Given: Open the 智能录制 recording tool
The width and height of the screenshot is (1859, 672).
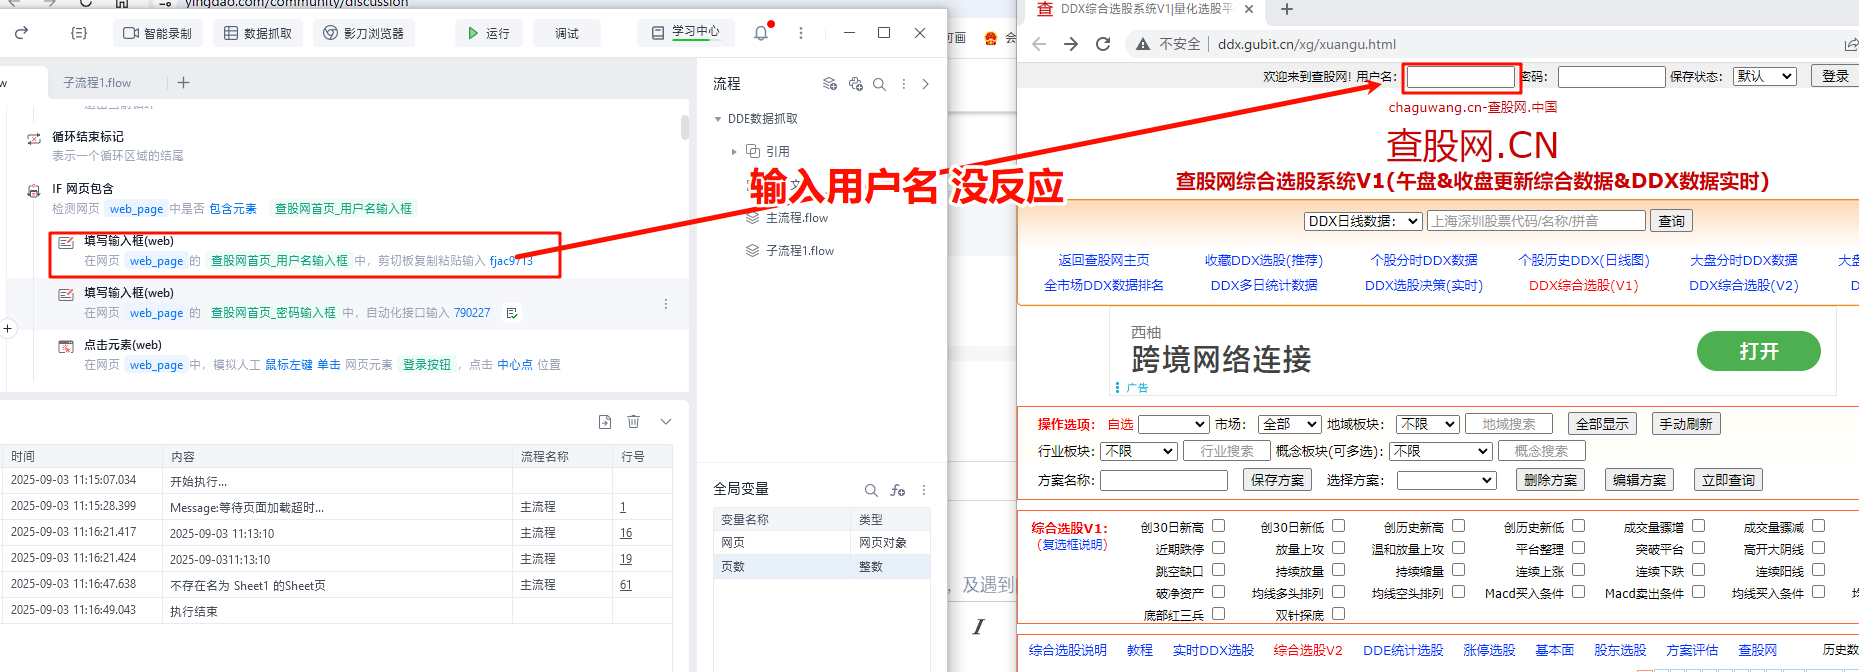Looking at the screenshot, I should [158, 33].
